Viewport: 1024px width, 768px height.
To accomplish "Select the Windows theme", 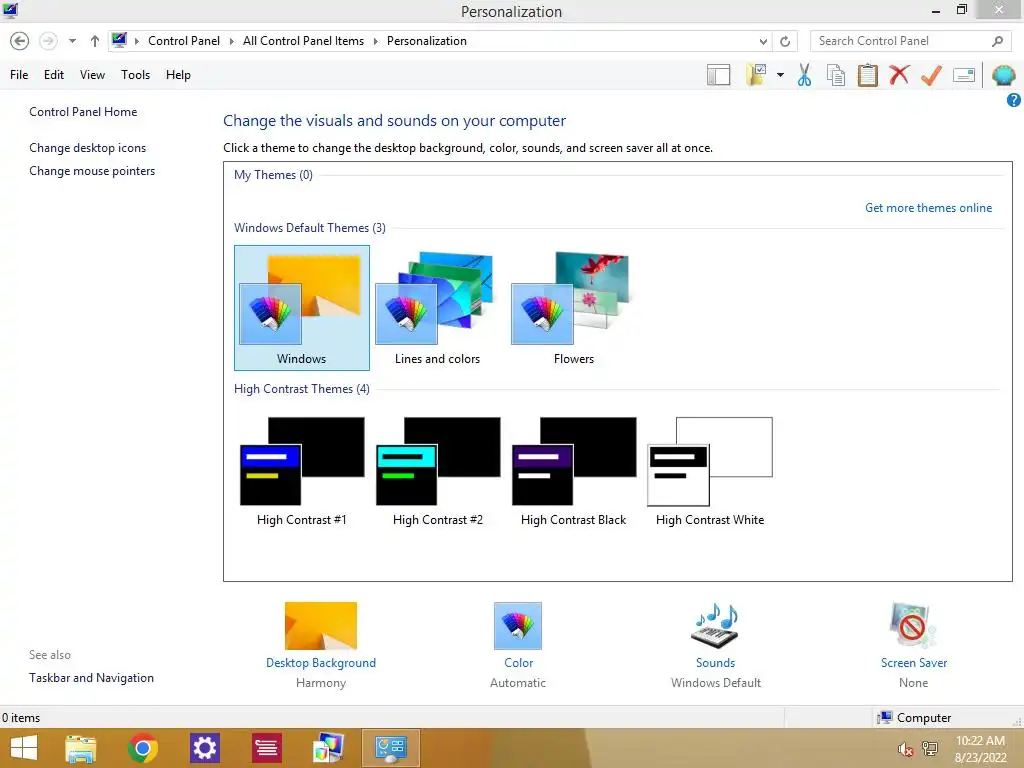I will pyautogui.click(x=302, y=308).
